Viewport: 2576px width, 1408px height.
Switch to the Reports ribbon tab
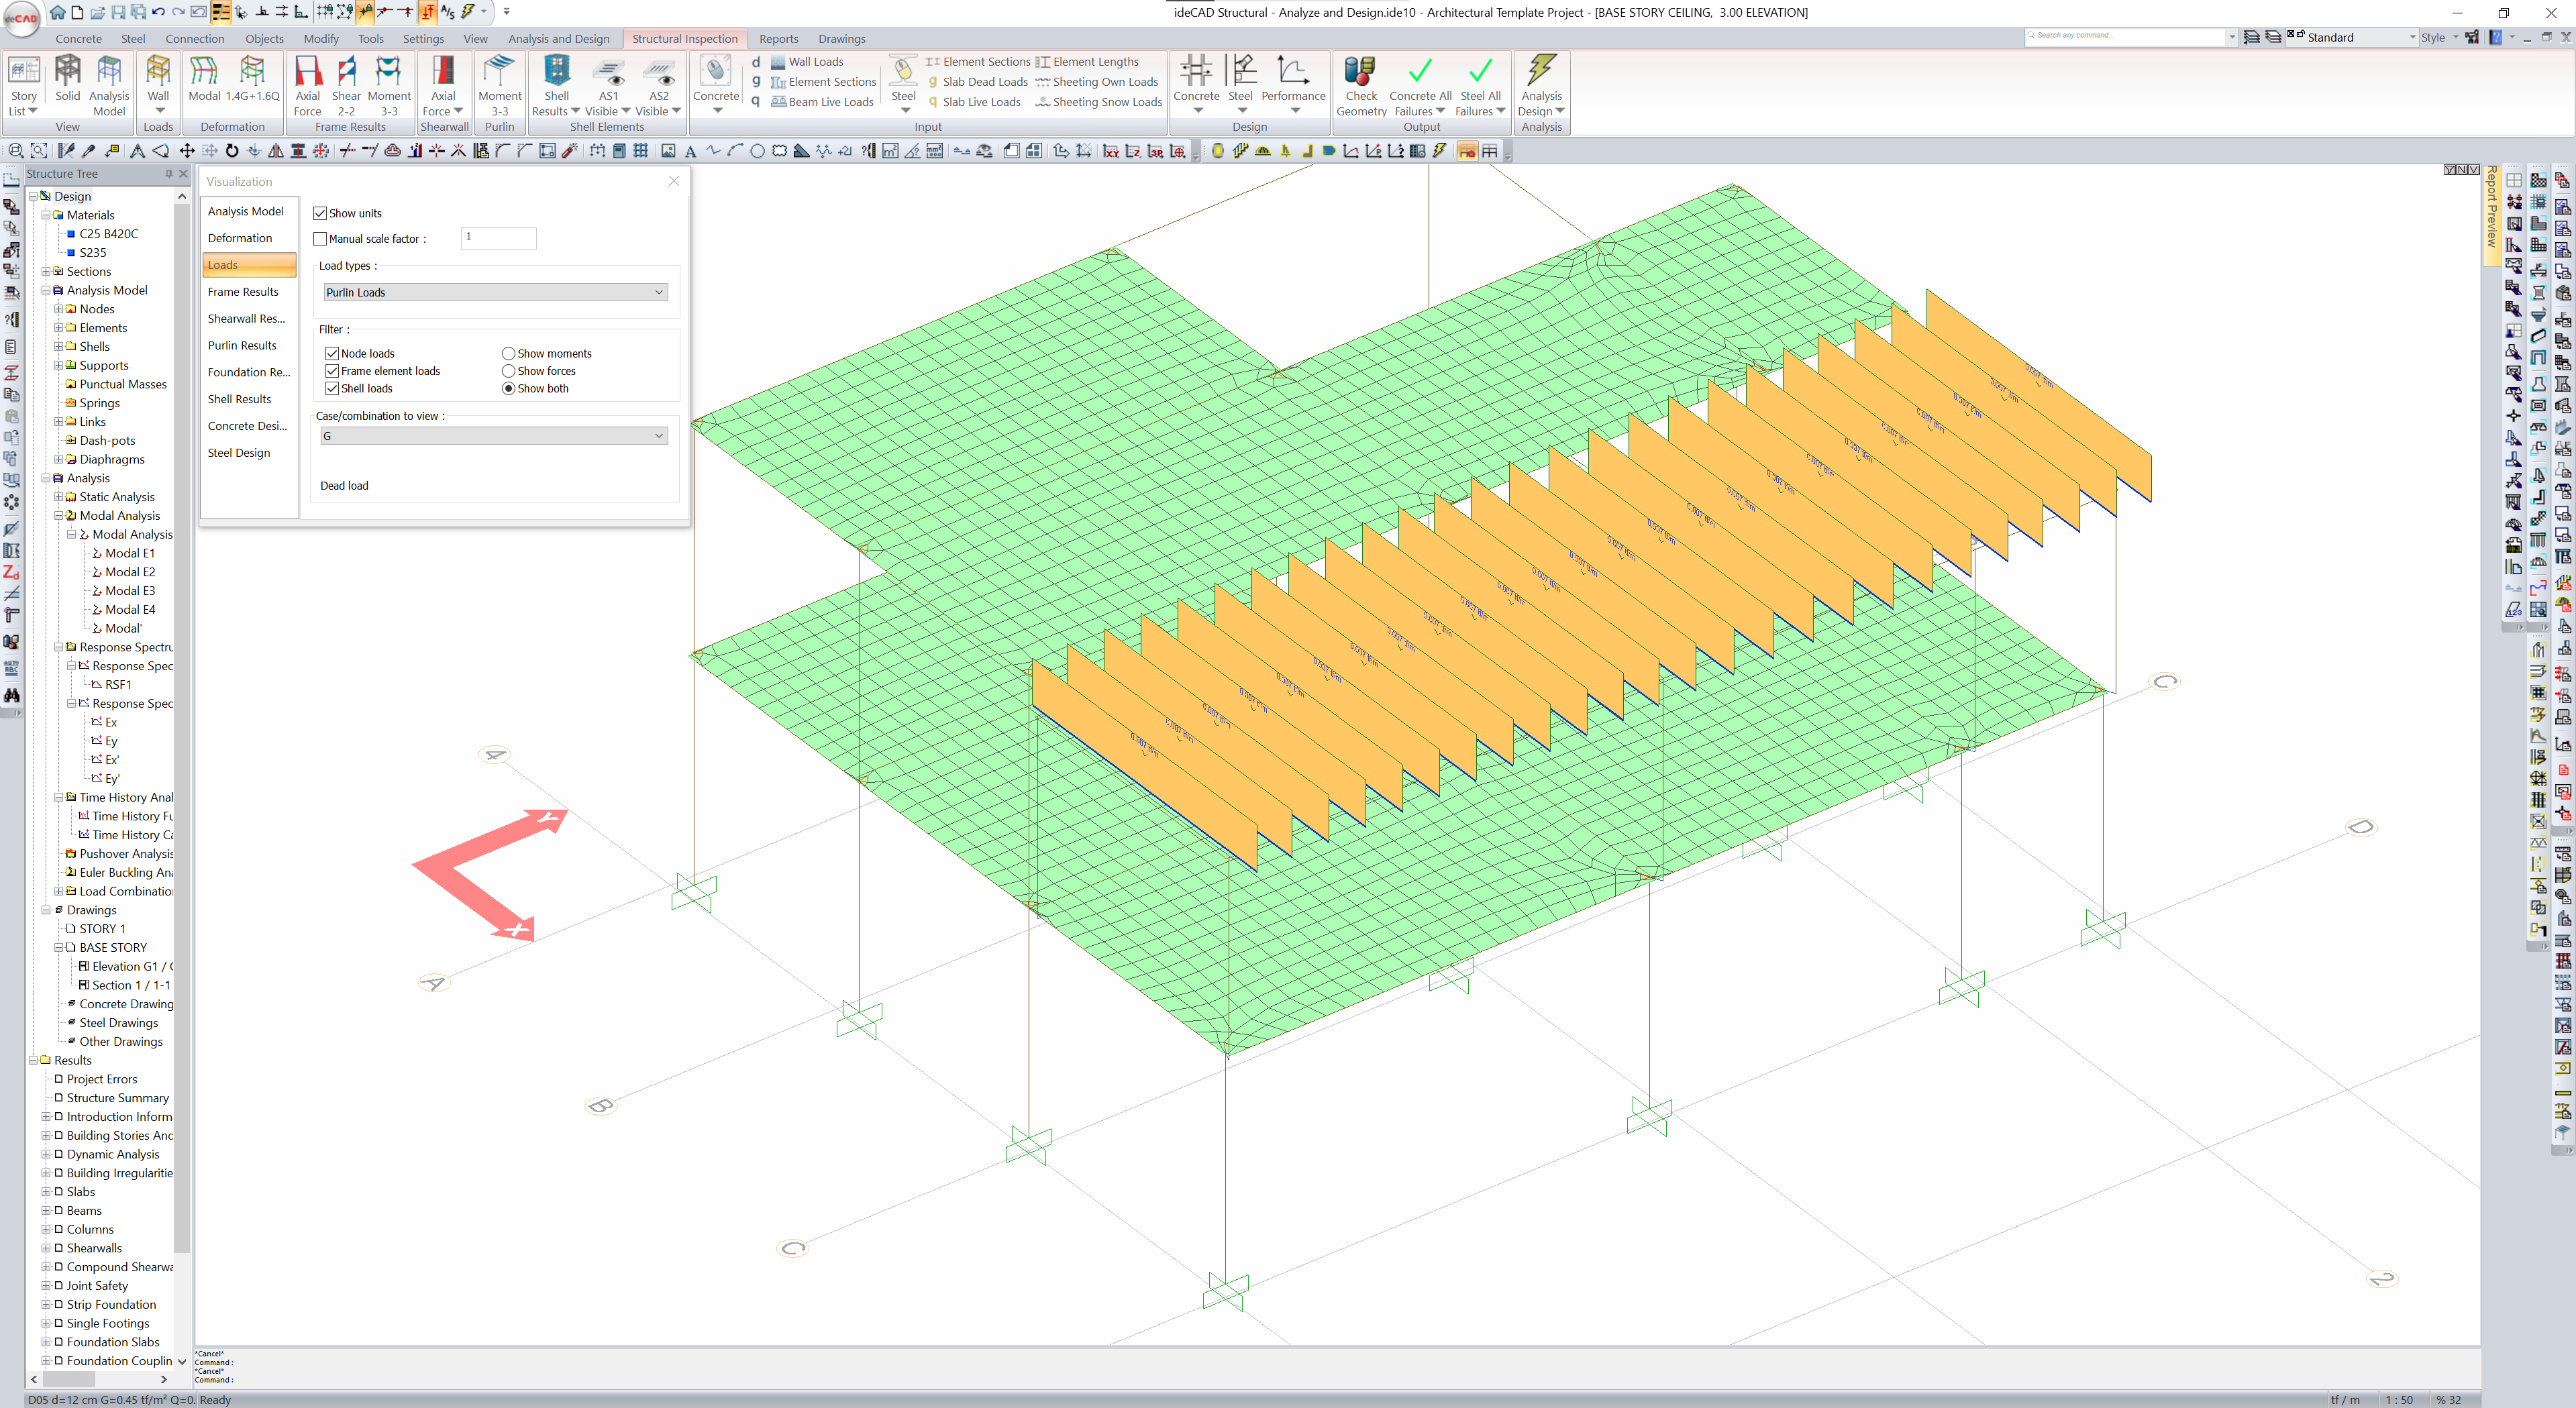[x=778, y=39]
